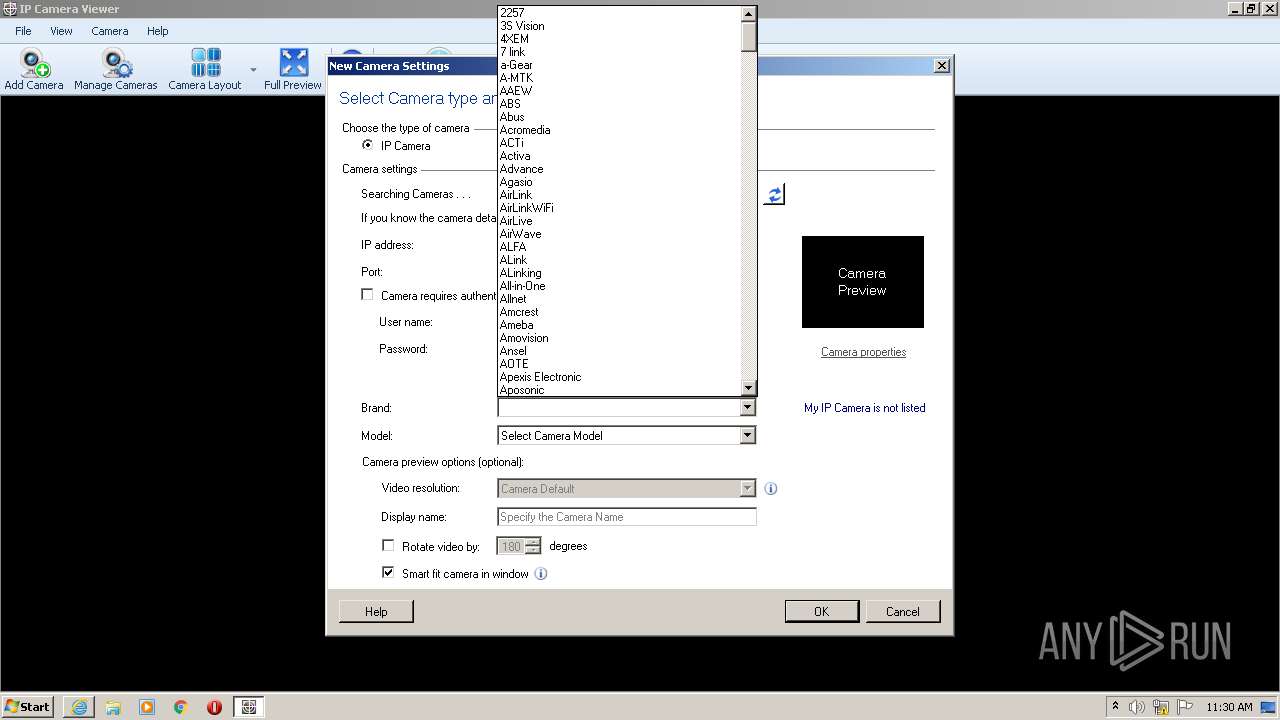The height and width of the screenshot is (720, 1280).
Task: Select IP Camera Viewer taskbar button
Action: pos(249,707)
